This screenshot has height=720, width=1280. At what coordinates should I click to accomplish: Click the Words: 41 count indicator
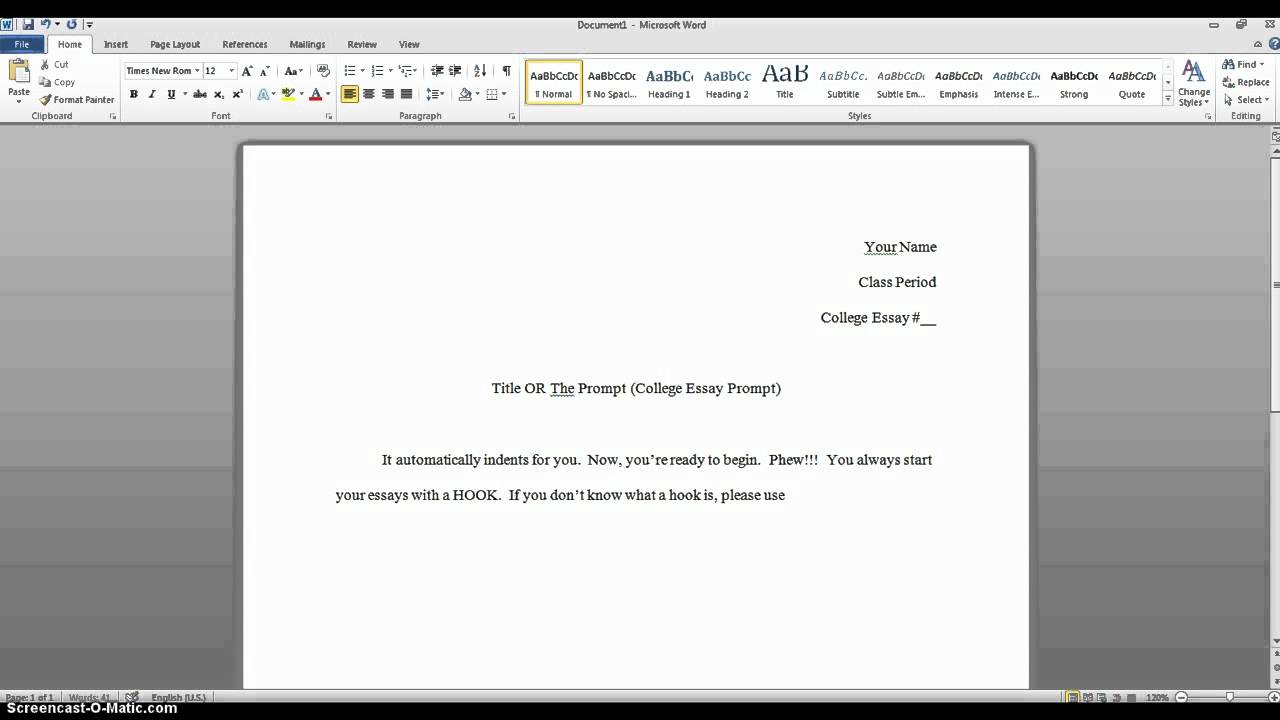[x=88, y=697]
